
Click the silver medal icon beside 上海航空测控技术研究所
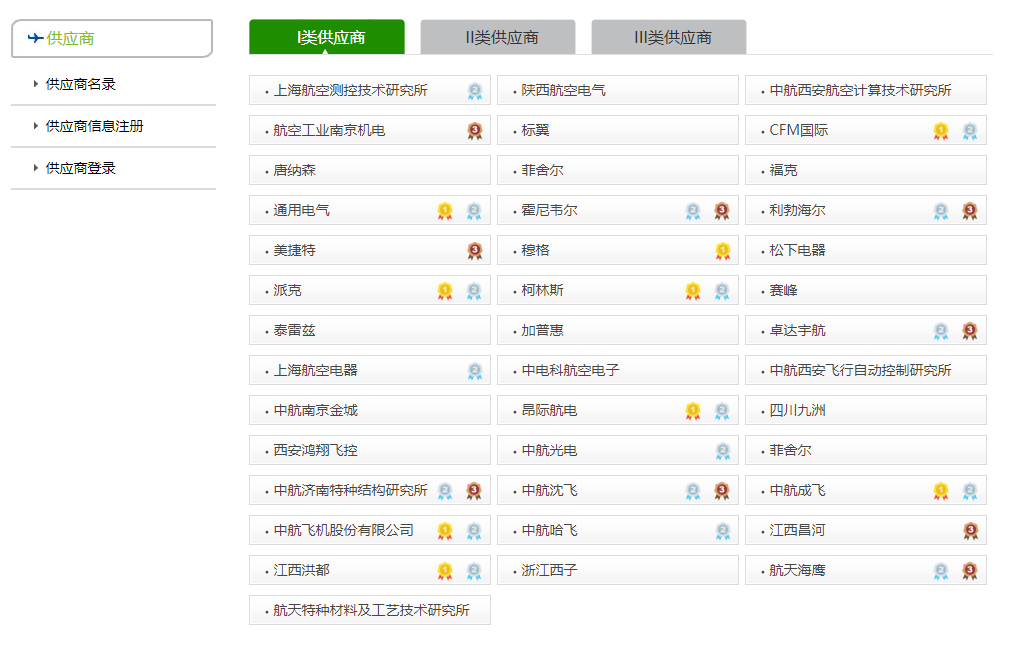click(x=475, y=91)
